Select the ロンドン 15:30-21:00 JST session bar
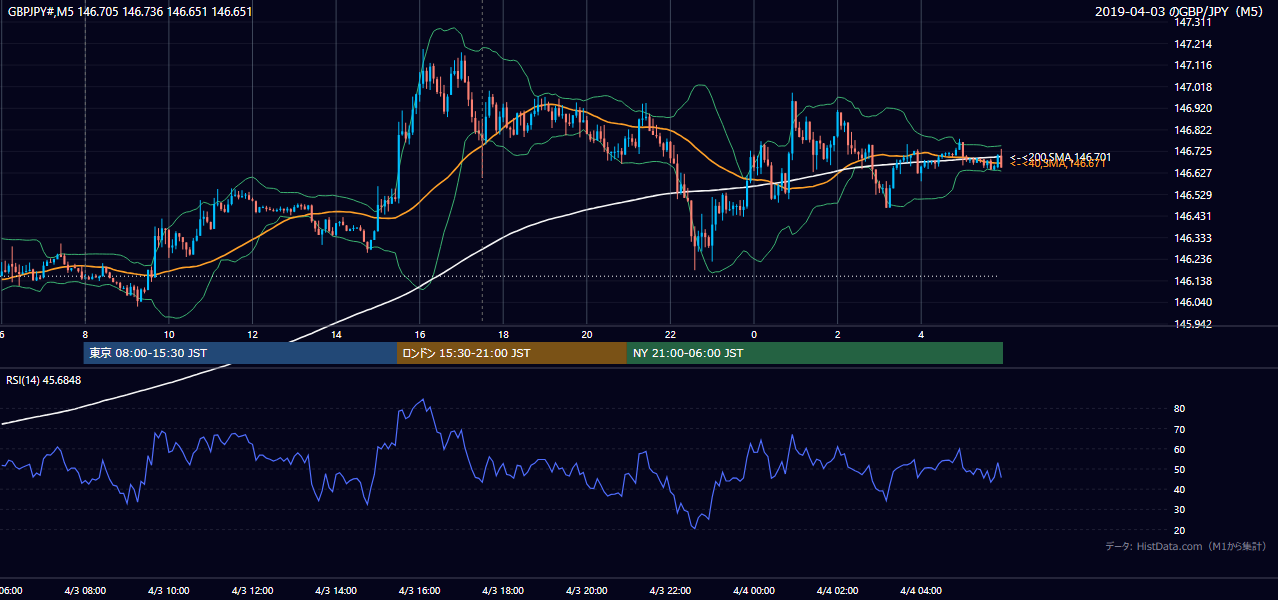1278x600 pixels. [x=512, y=353]
